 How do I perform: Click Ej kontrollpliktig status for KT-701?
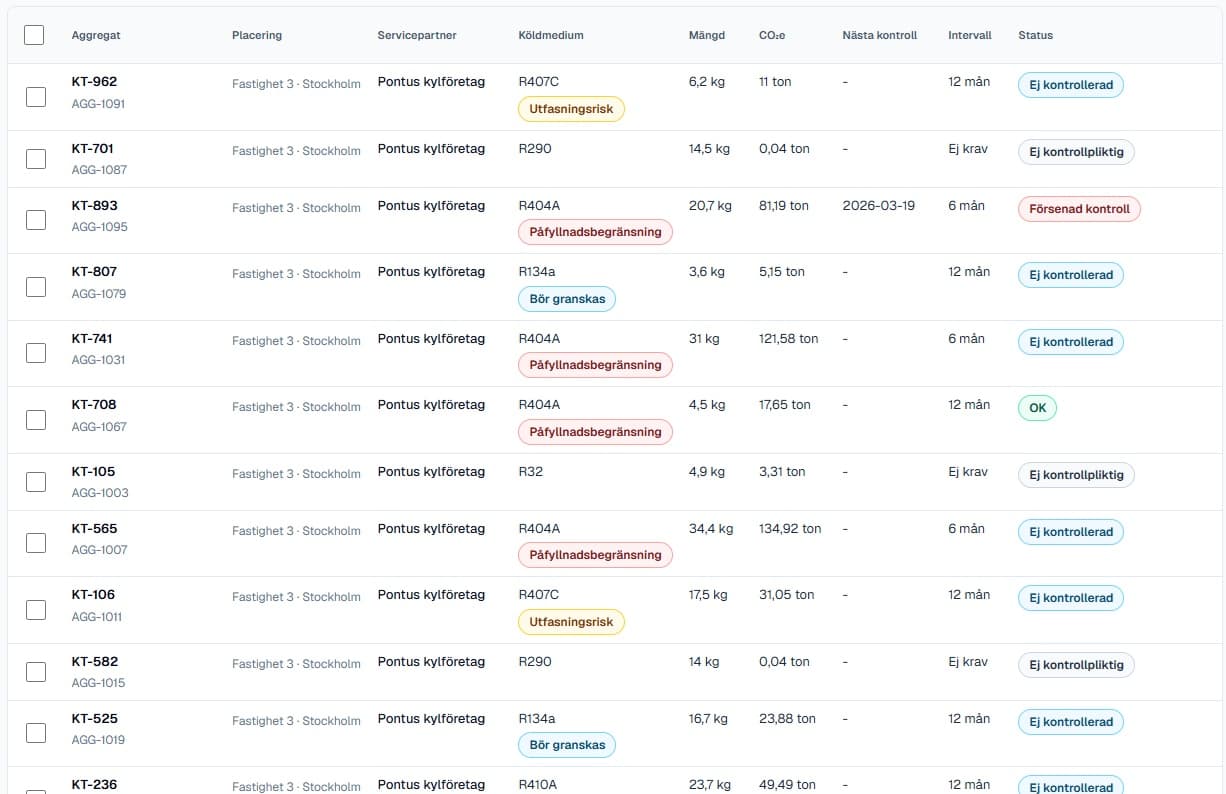(x=1076, y=152)
